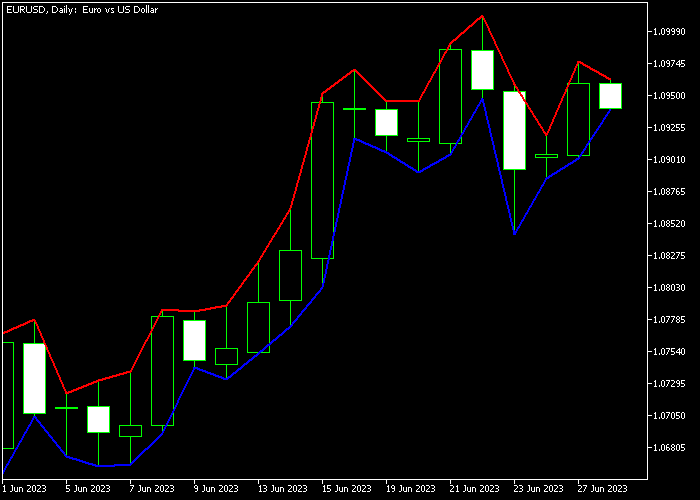Select the 7 Jun 2023 date label
The width and height of the screenshot is (700, 500).
152,489
